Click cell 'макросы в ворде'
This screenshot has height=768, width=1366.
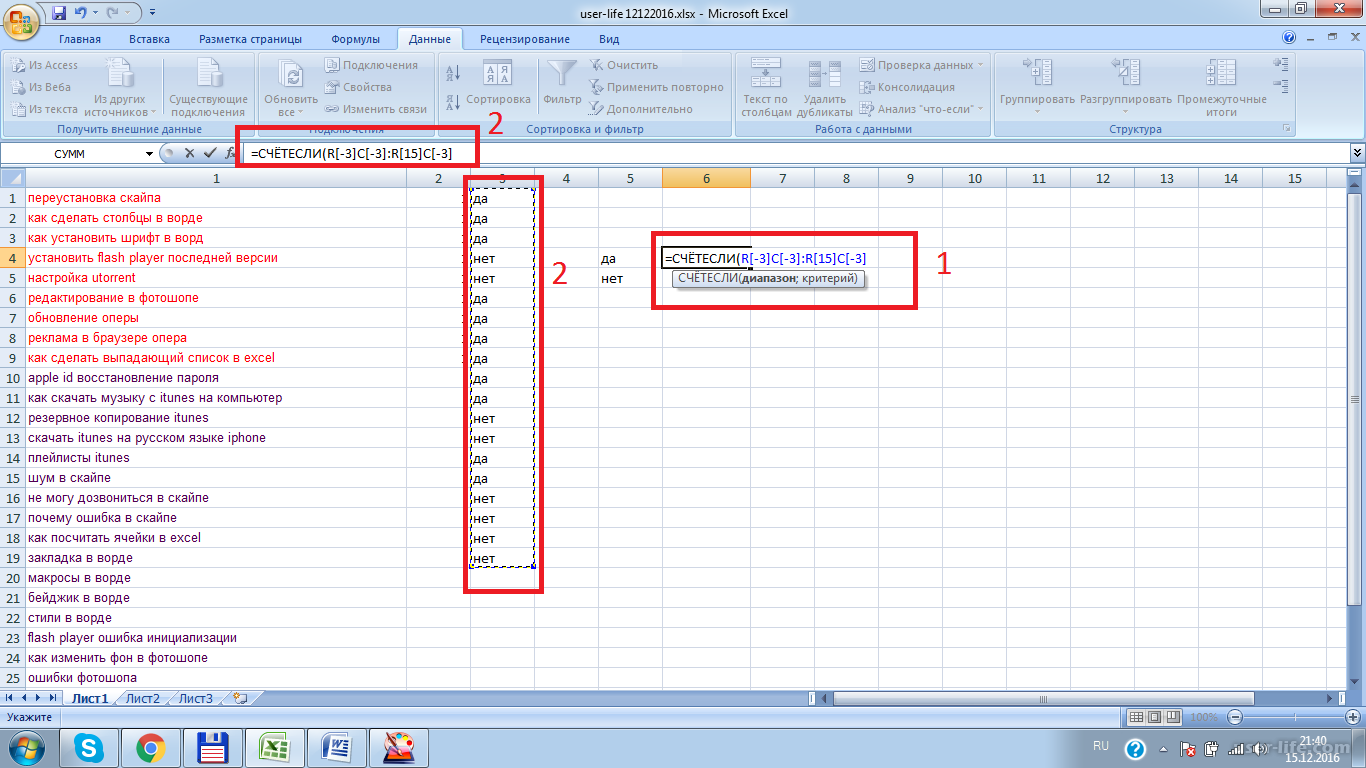[x=215, y=578]
